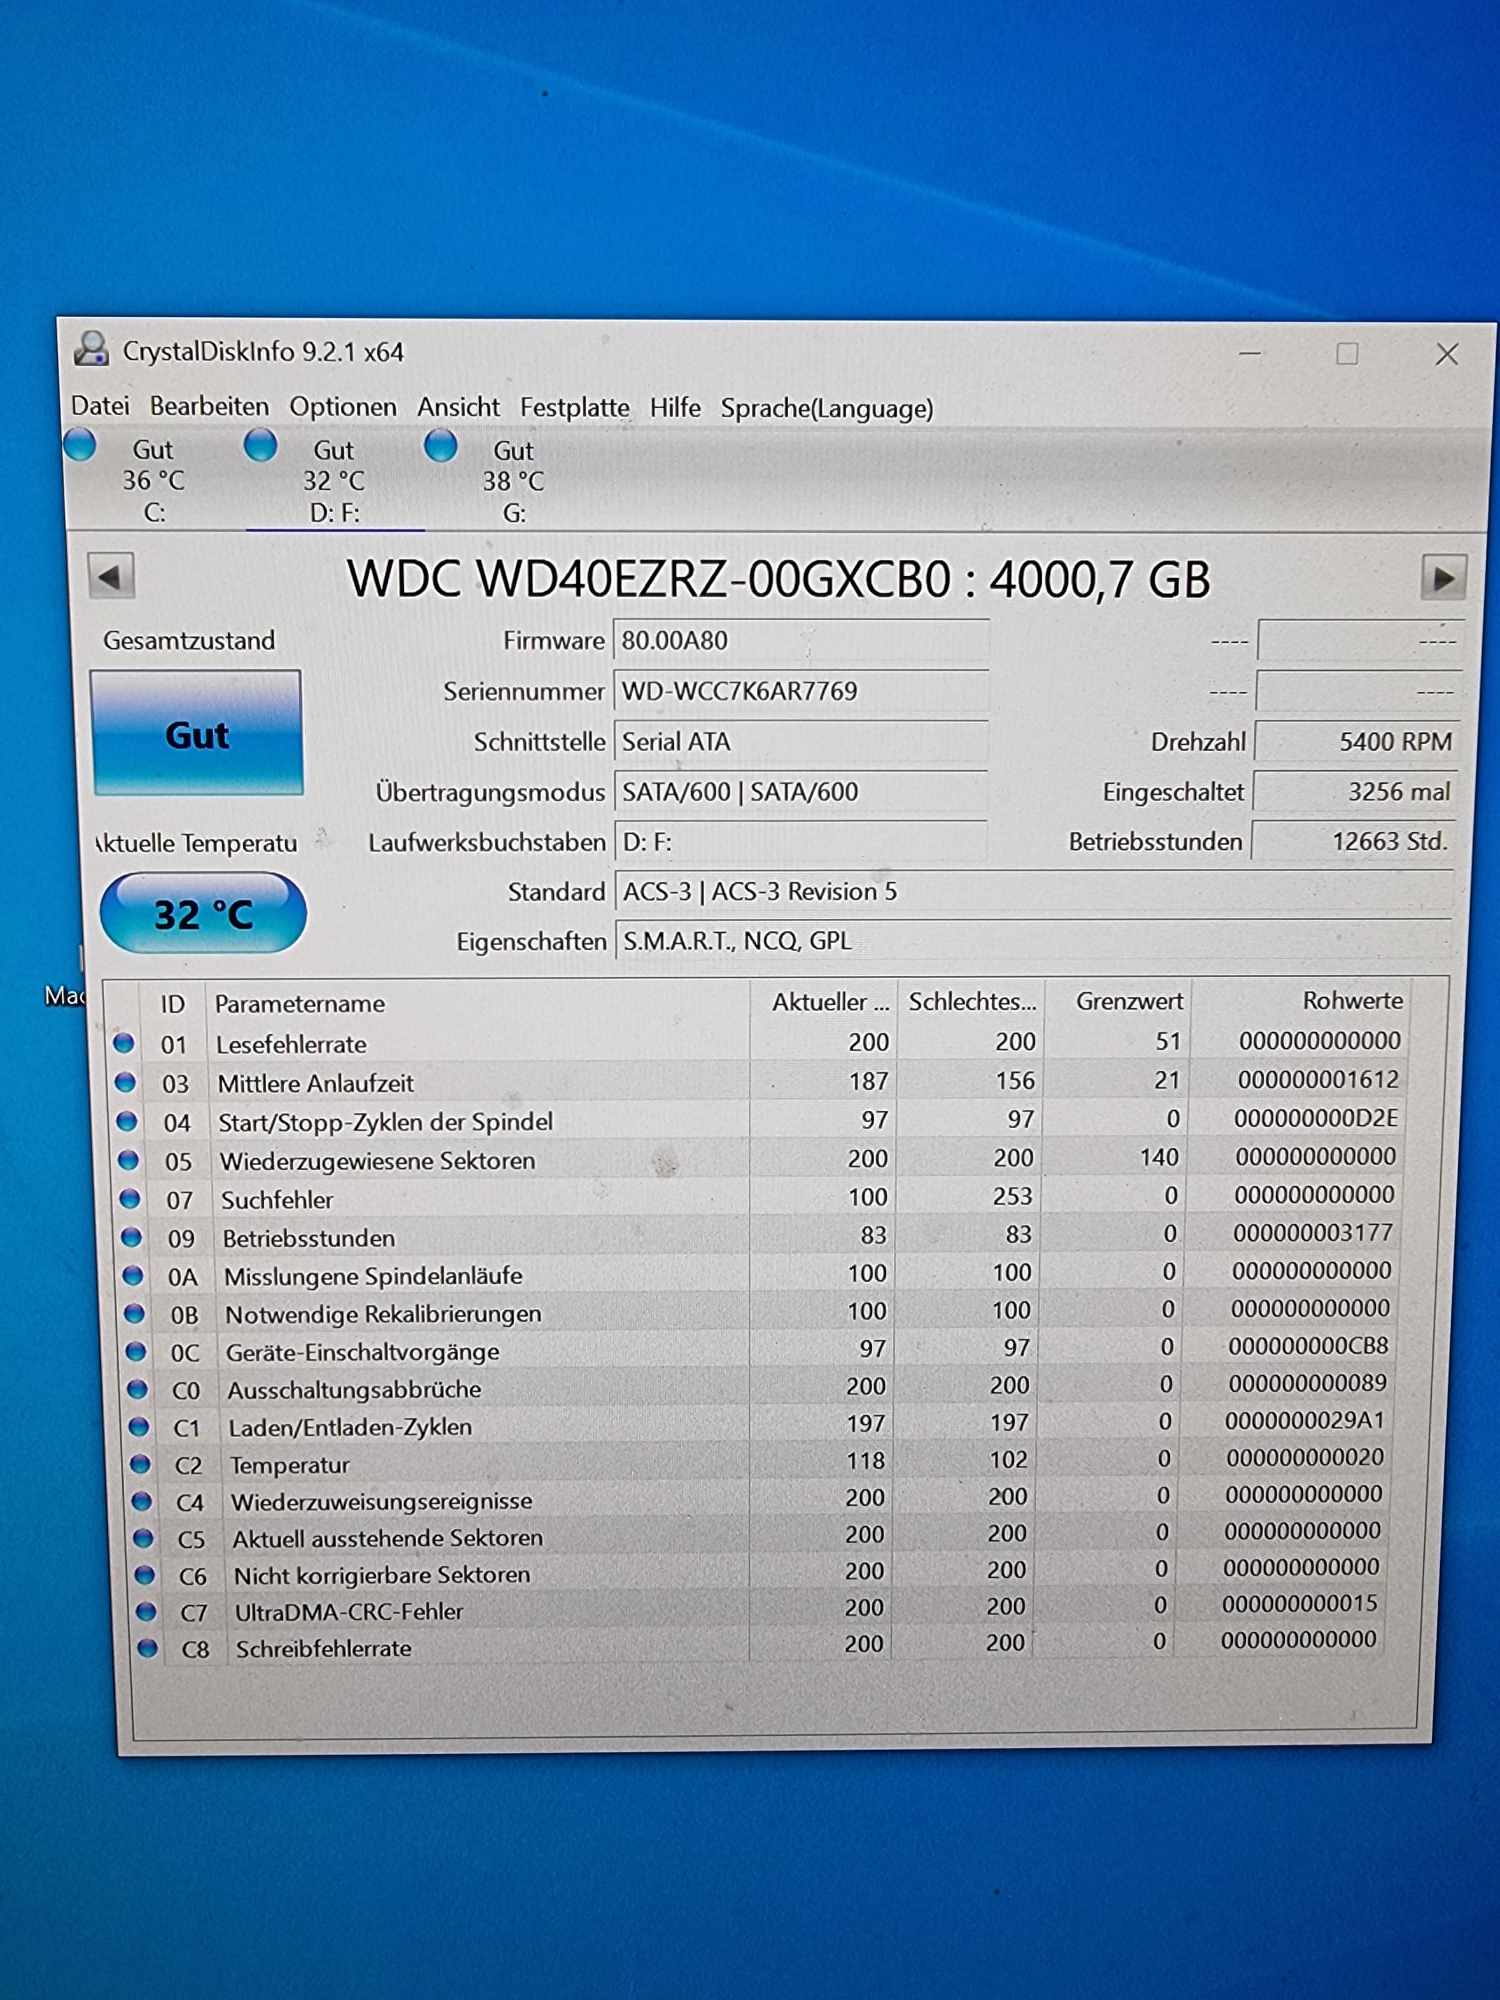Image resolution: width=1500 pixels, height=2000 pixels.
Task: Click the status dot of Wiederzuweisungsereignisse row
Action: (x=142, y=1501)
